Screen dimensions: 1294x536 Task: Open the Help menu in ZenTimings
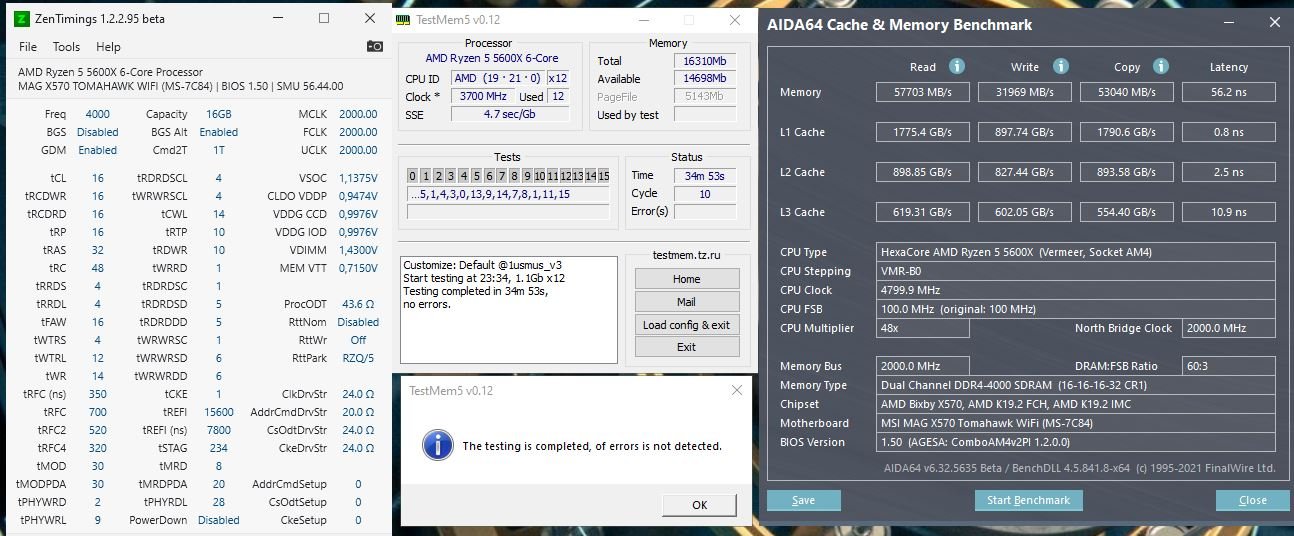(108, 47)
